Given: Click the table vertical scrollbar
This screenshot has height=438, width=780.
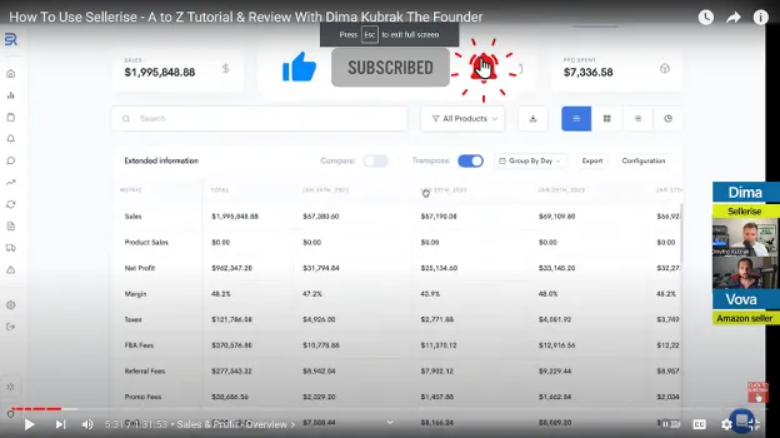Looking at the screenshot, I should [681, 233].
